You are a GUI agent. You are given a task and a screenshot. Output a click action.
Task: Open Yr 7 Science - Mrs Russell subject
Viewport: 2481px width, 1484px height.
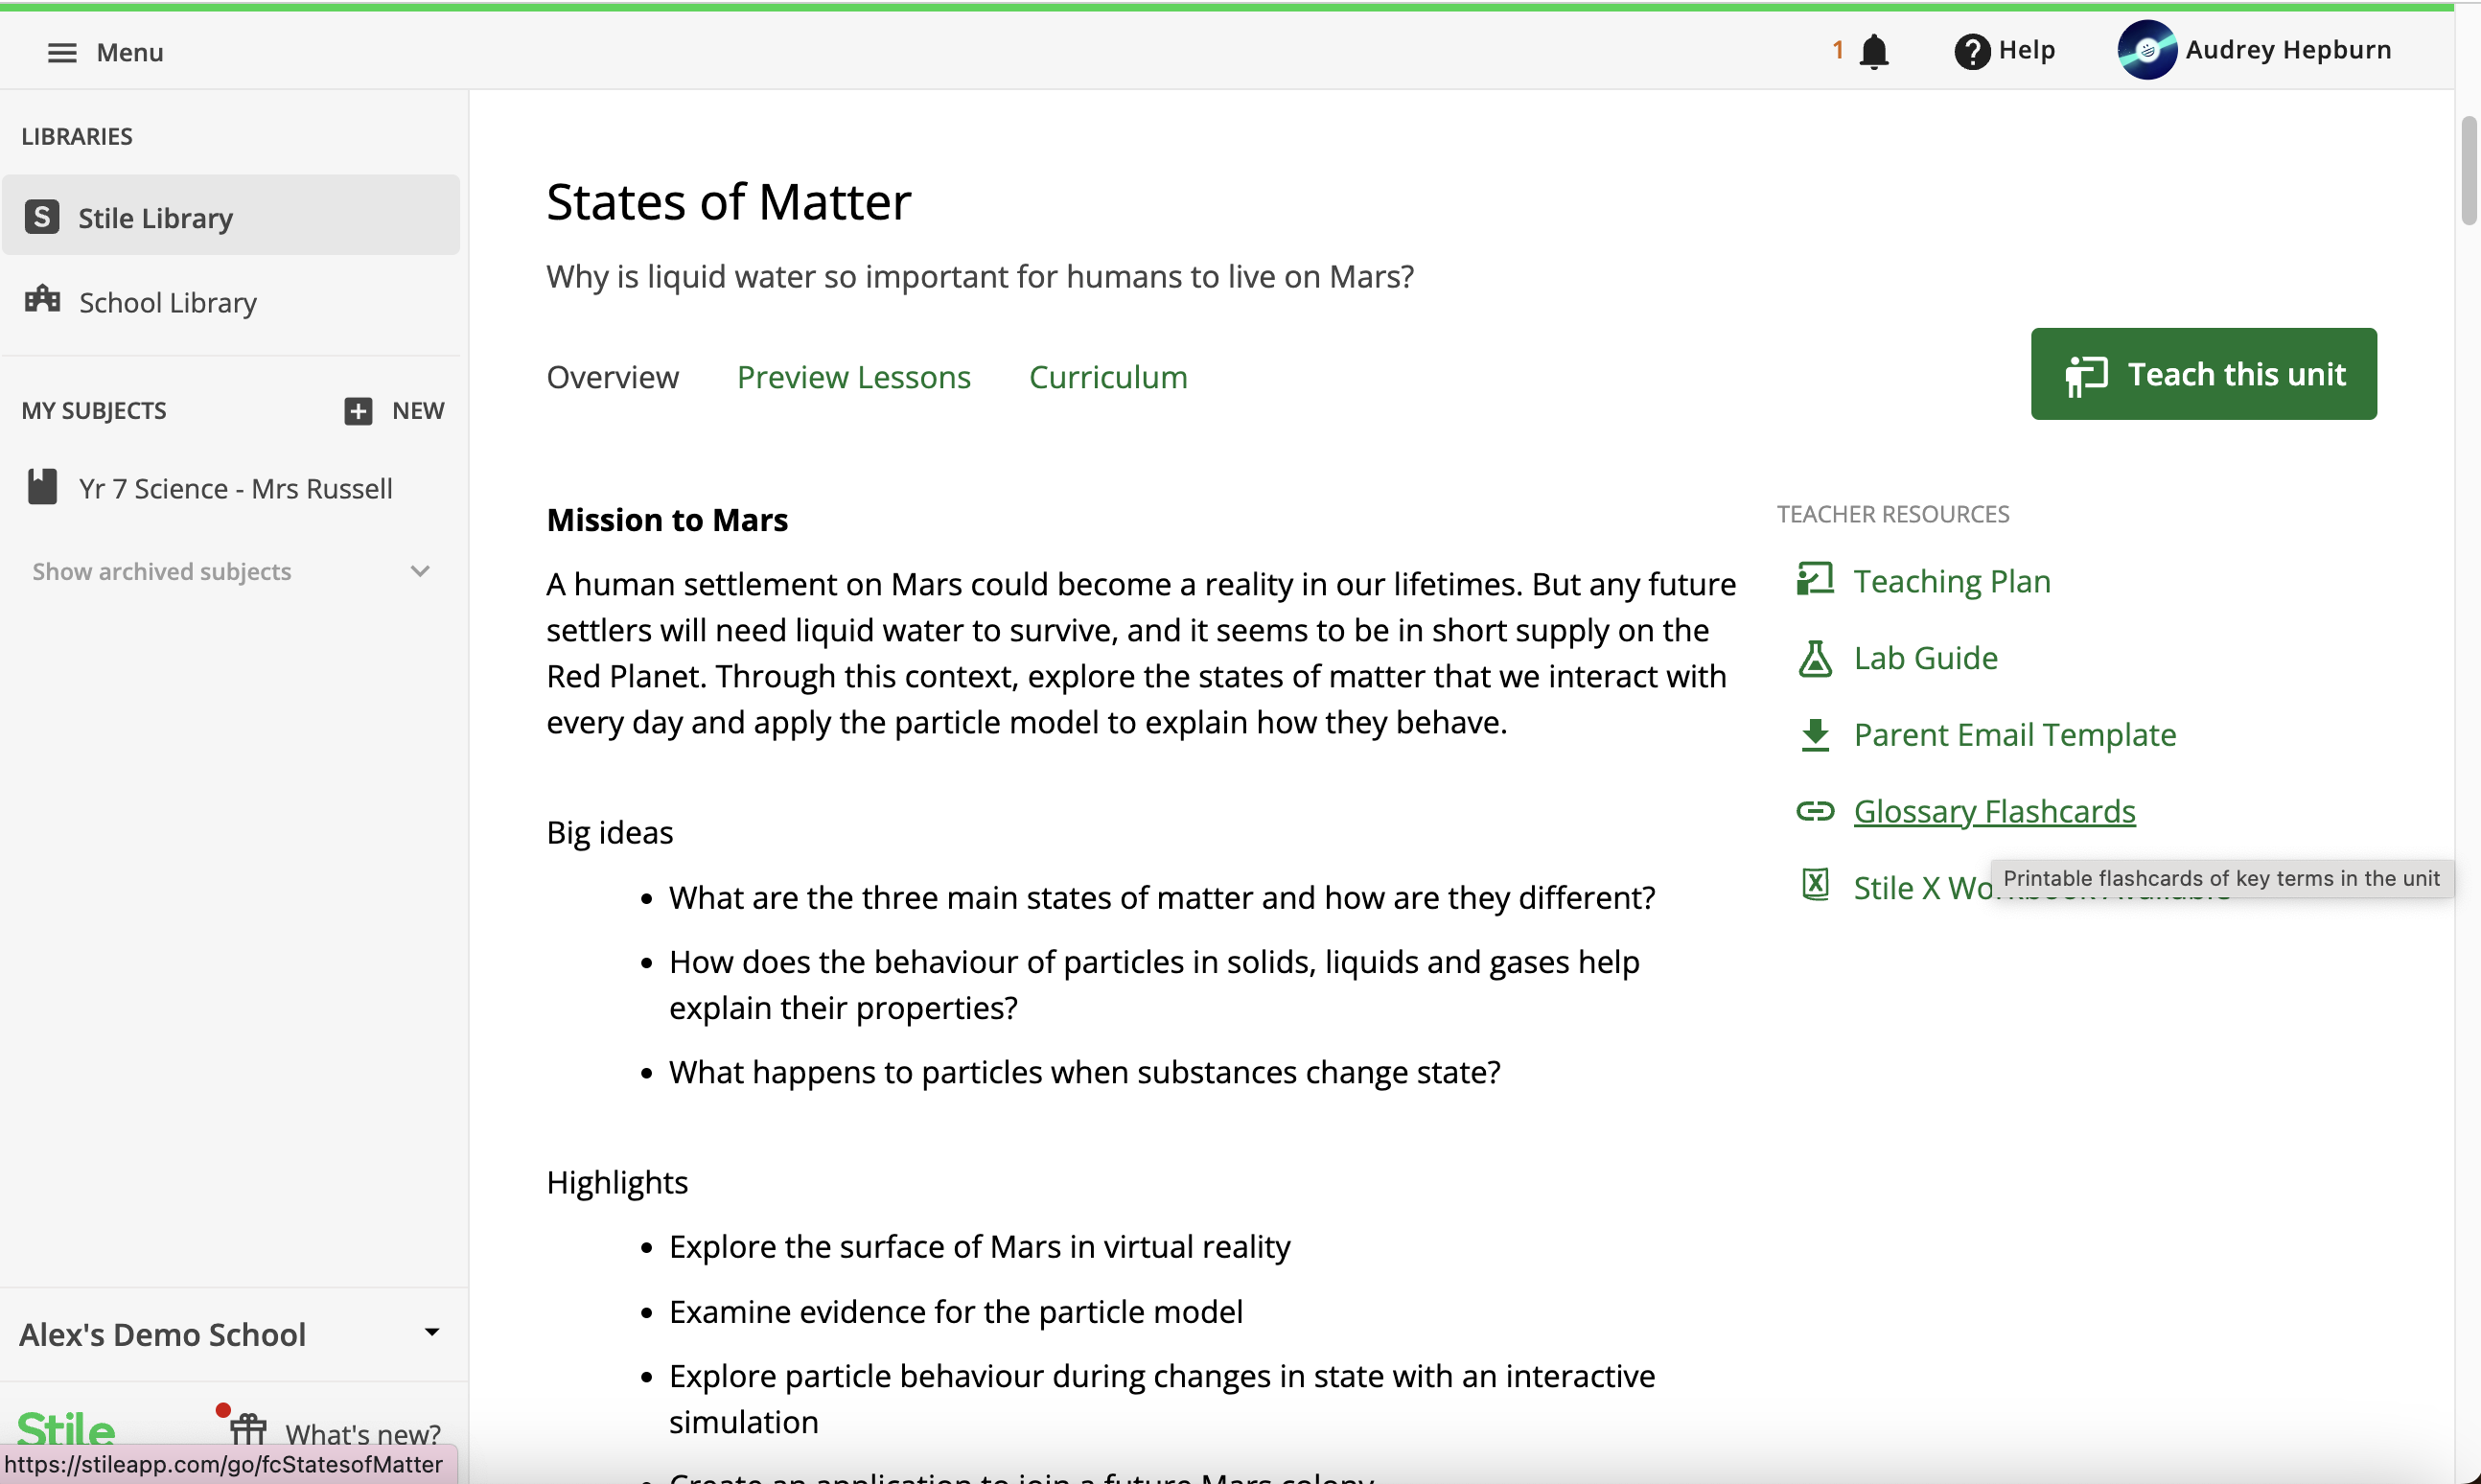coord(235,489)
